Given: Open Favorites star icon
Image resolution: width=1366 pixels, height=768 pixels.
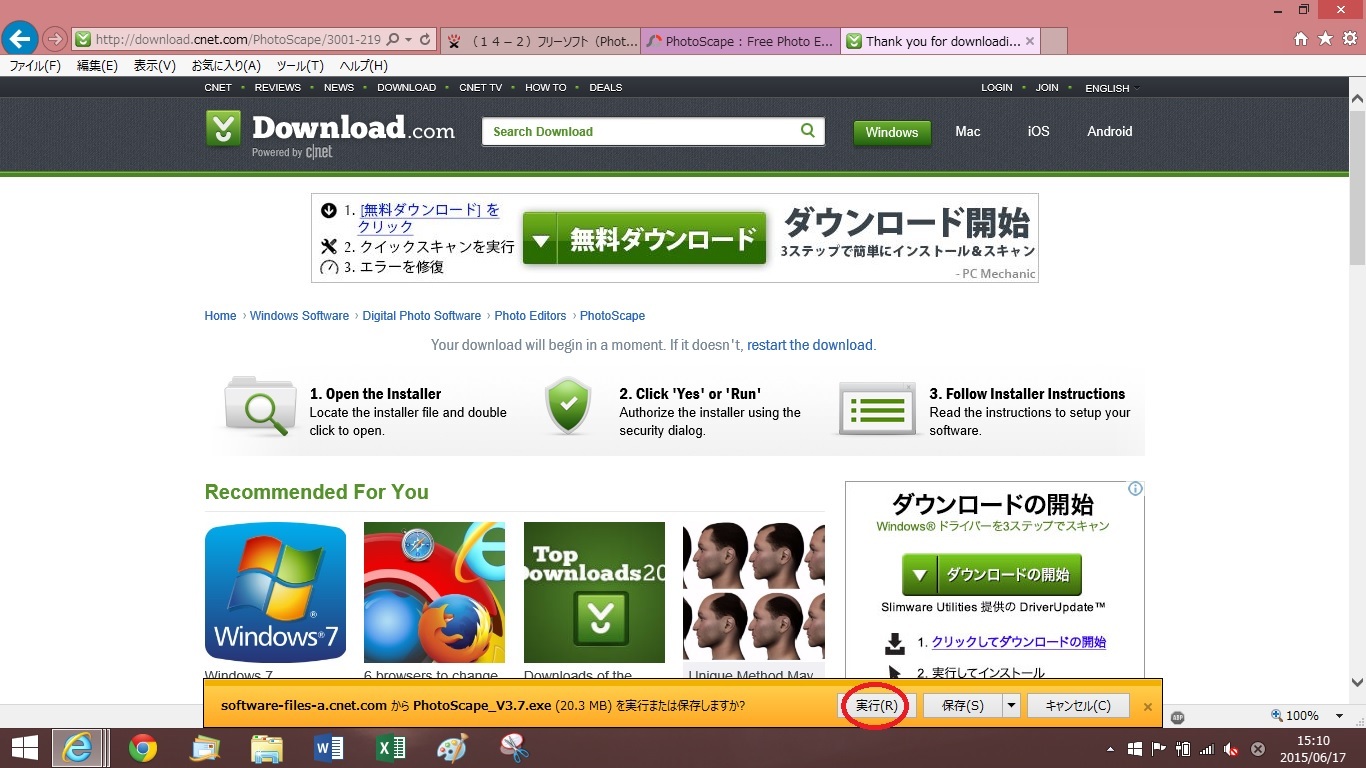Looking at the screenshot, I should [1325, 39].
